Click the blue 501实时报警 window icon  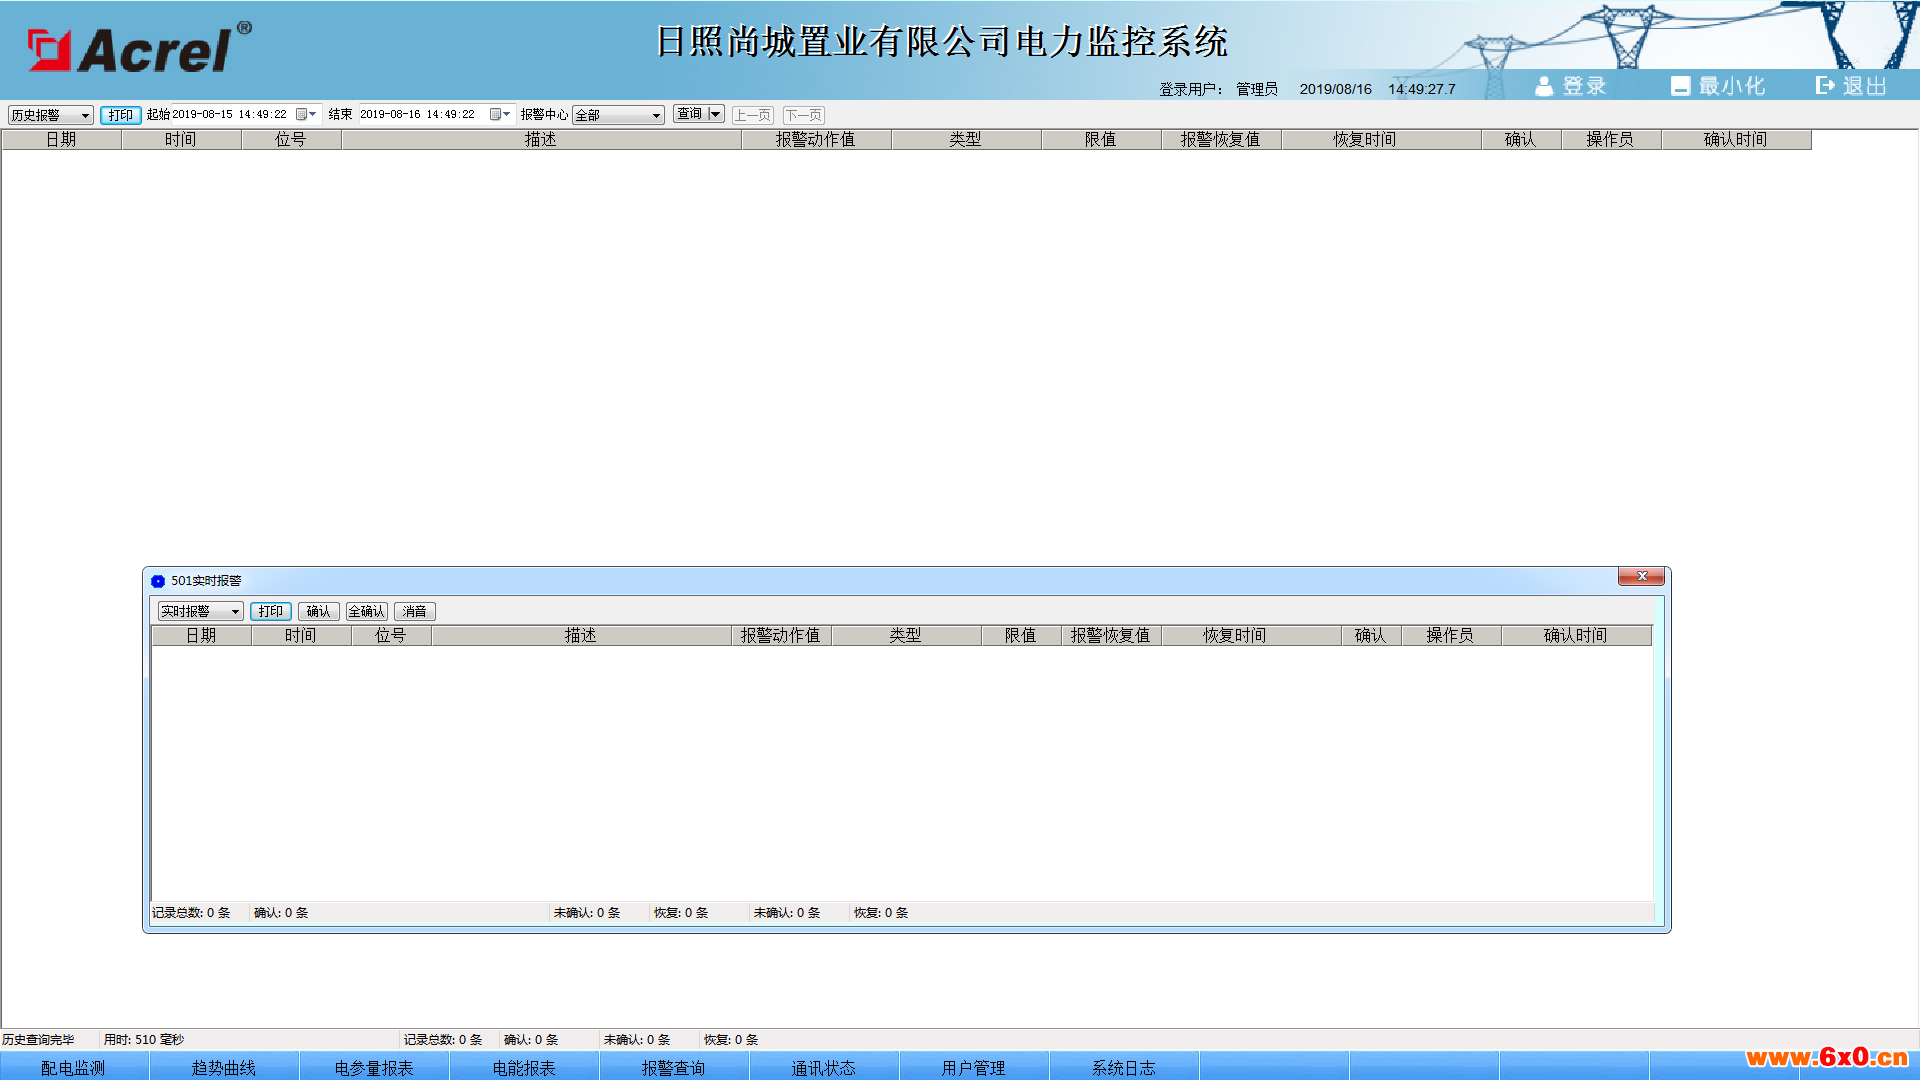coord(158,581)
